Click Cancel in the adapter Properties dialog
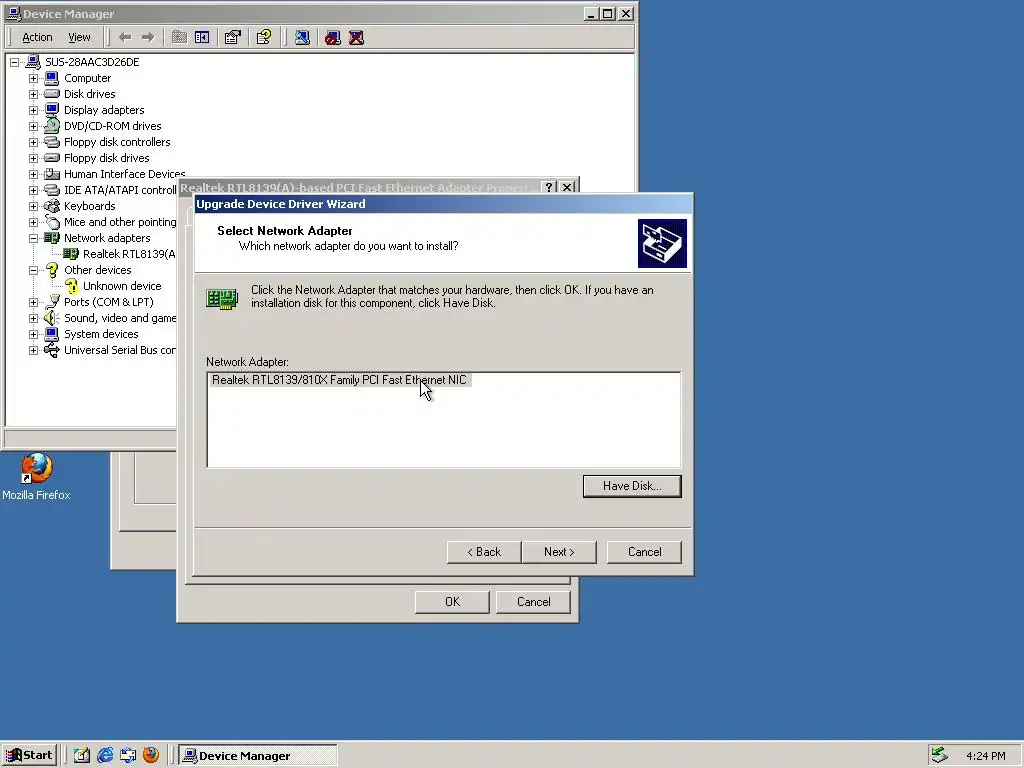1024x768 pixels. pos(533,602)
